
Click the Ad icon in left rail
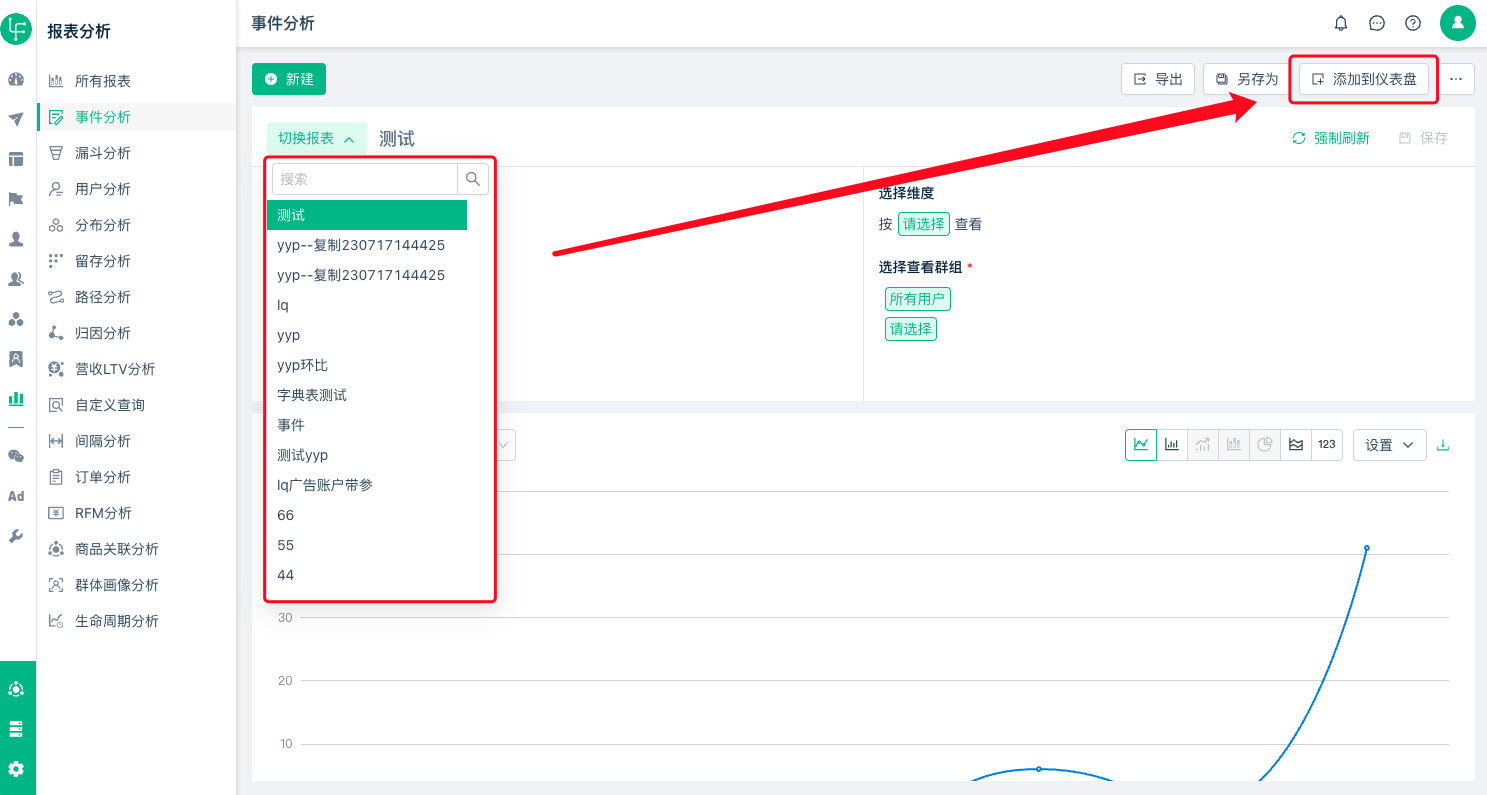click(x=16, y=496)
